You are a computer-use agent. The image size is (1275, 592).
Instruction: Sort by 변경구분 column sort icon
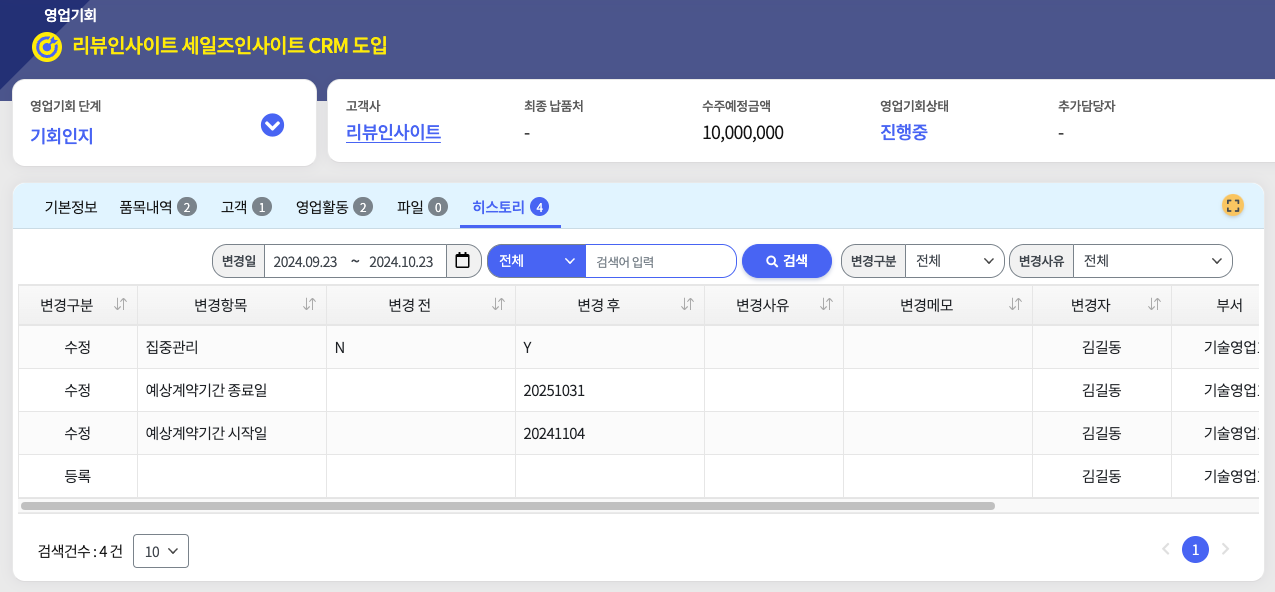click(121, 305)
